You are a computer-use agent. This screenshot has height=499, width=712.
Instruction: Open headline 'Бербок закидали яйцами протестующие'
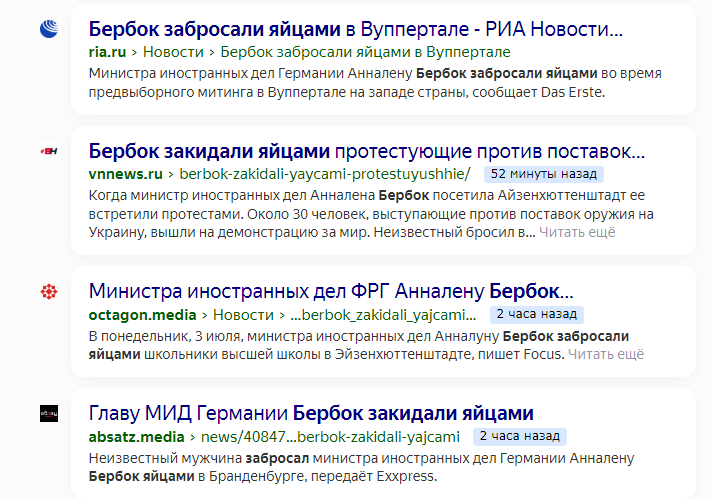click(x=366, y=151)
